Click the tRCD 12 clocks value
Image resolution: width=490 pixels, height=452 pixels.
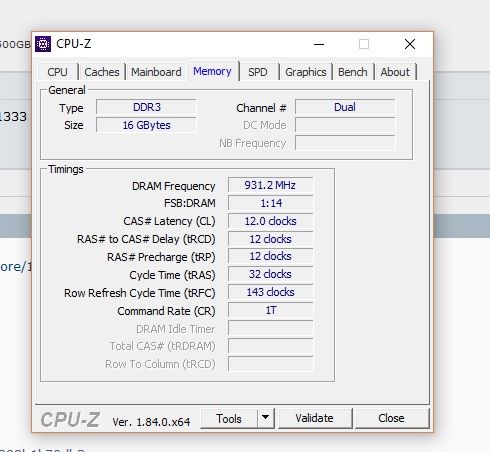[270, 239]
